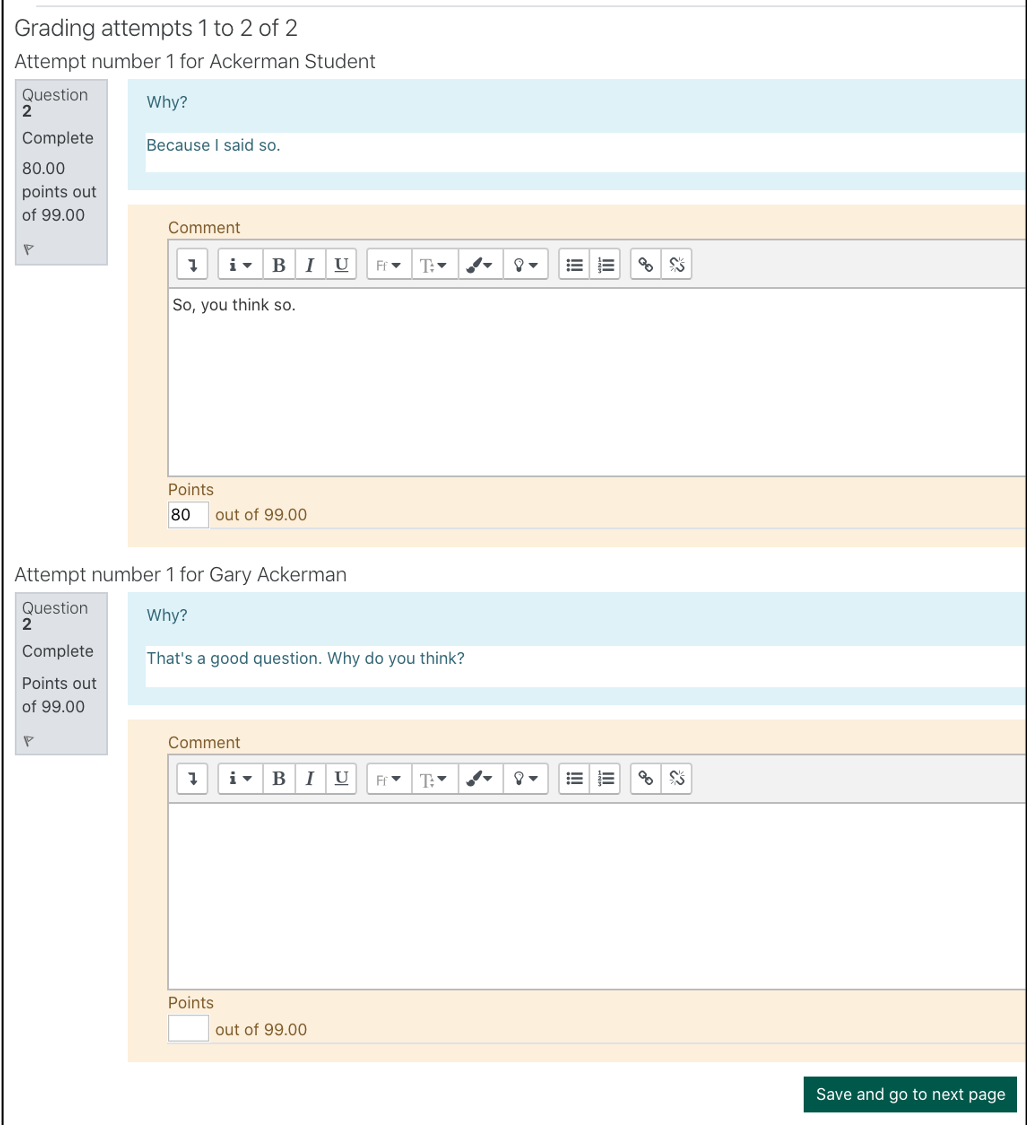Insert an ordered list in Gary Ackerman's comment
Screen dimensions: 1027x1125
(605, 778)
